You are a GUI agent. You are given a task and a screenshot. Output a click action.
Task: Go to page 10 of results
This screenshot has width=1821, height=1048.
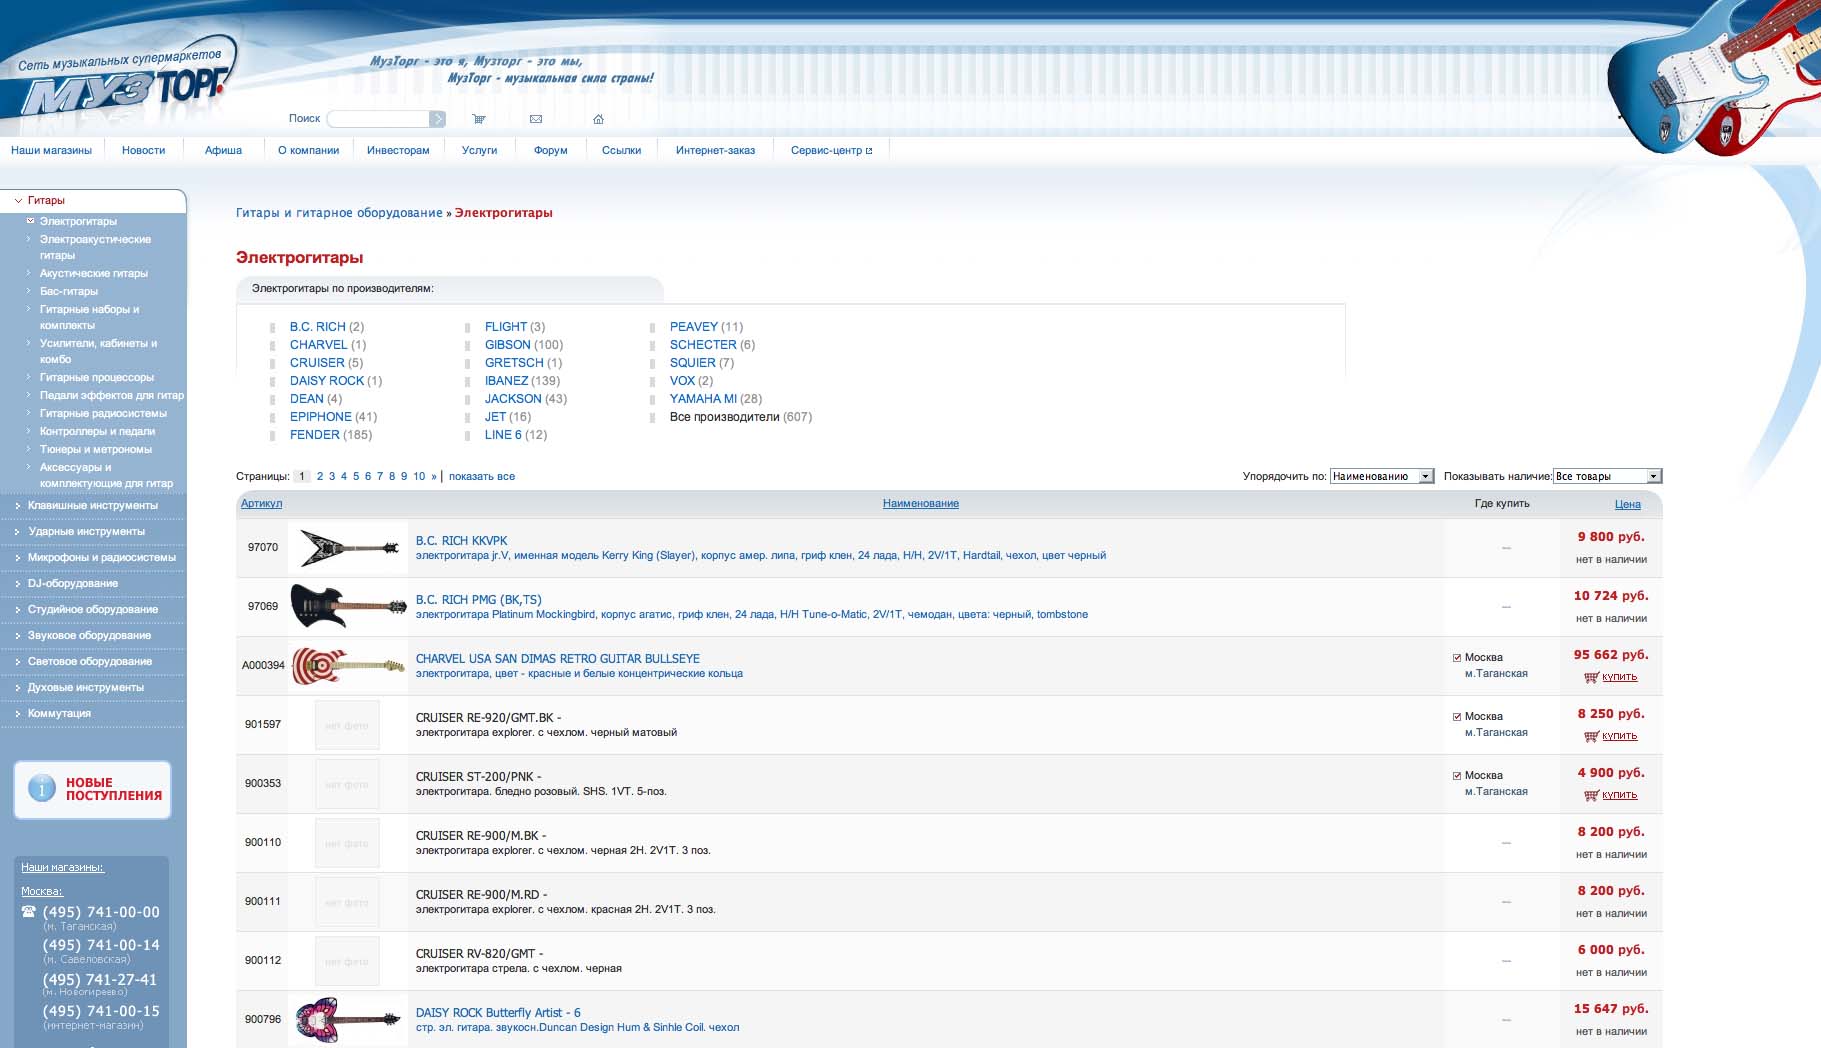click(419, 477)
